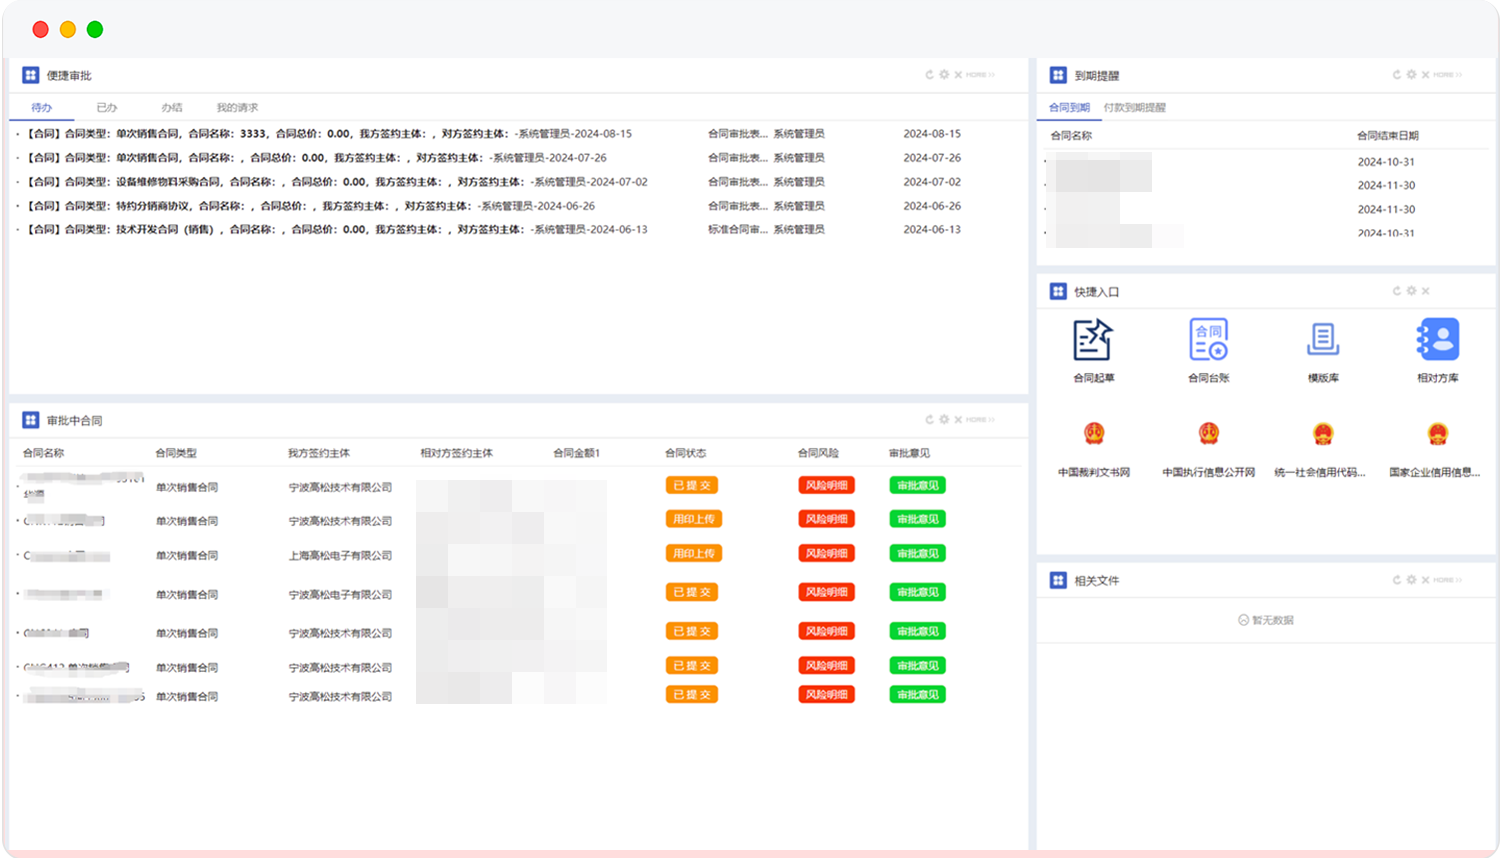Launch the 中国执行信息公开网 shortcut
The height and width of the screenshot is (858, 1500).
click(x=1208, y=434)
